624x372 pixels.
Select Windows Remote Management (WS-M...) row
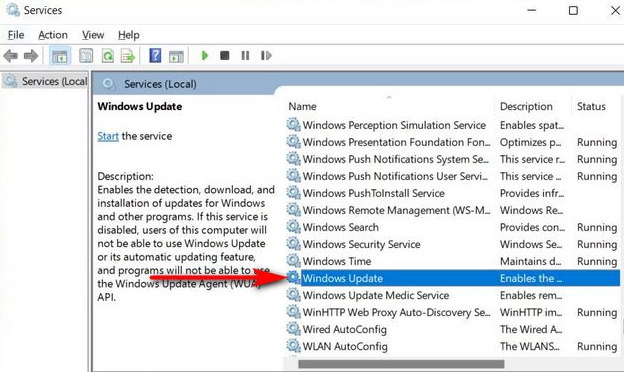coord(453,210)
